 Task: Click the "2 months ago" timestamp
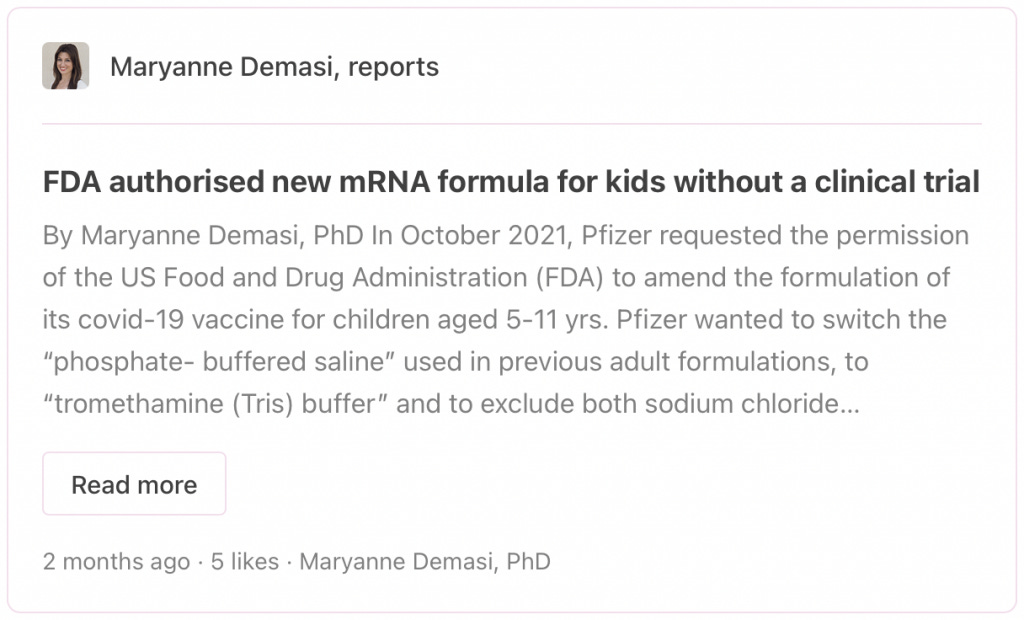116,562
